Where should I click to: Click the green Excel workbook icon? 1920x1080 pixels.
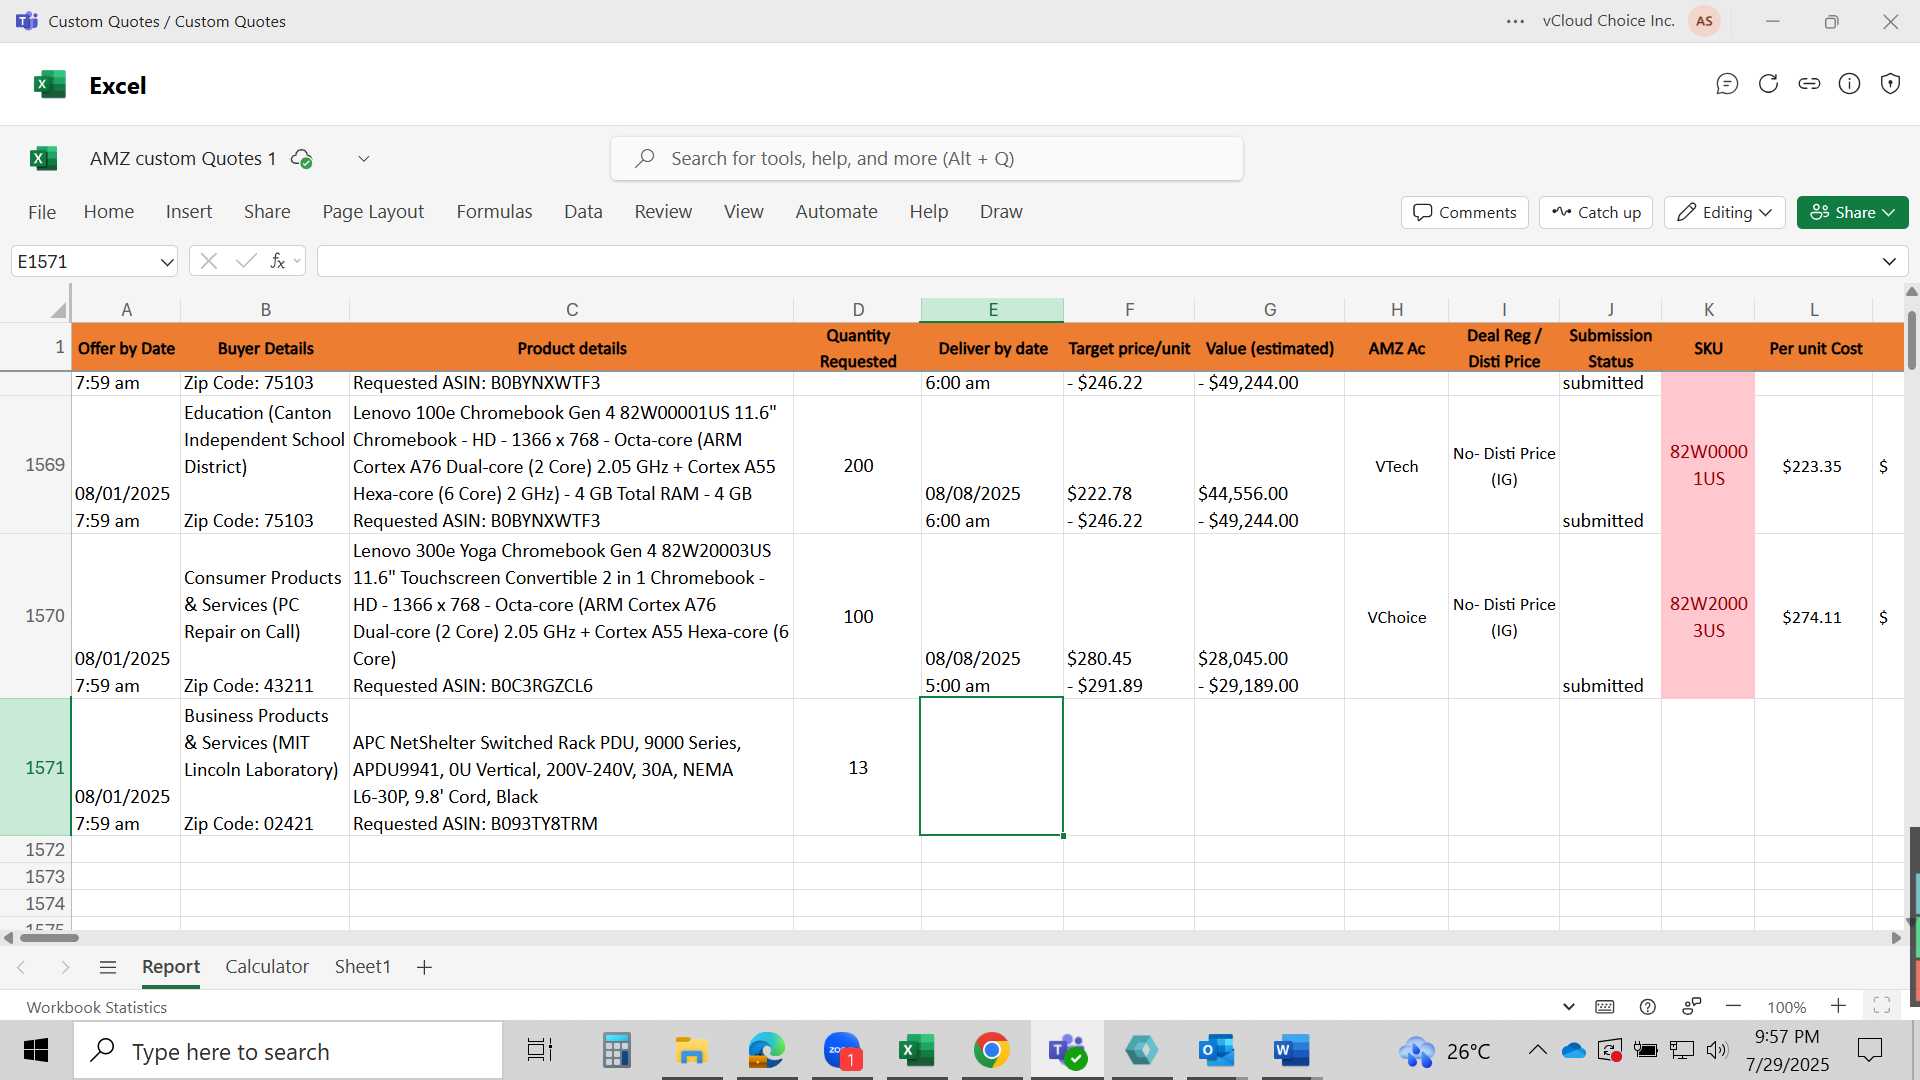coord(43,159)
